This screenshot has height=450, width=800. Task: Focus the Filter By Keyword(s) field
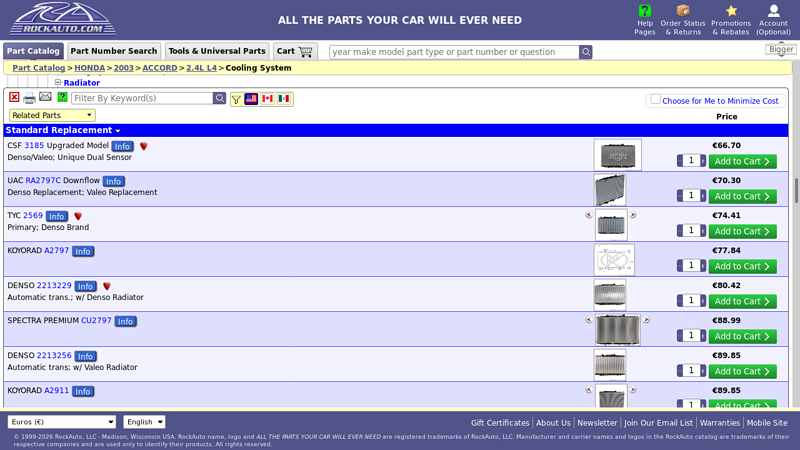(142, 98)
